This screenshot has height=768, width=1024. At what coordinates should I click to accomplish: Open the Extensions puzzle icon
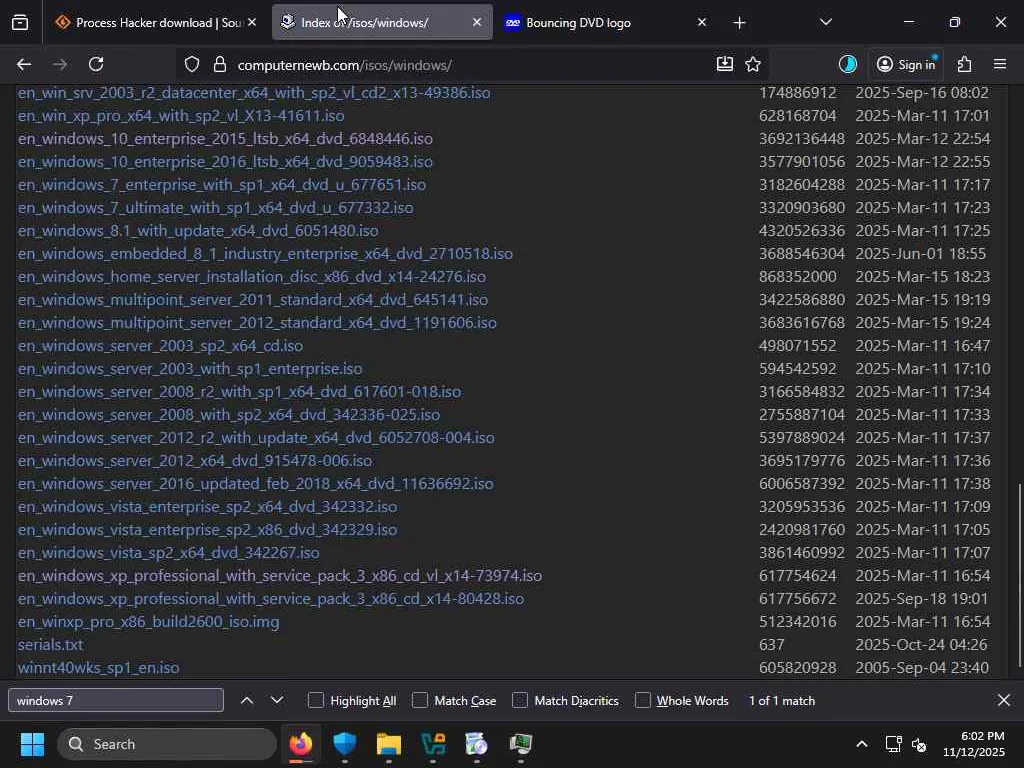coord(965,64)
